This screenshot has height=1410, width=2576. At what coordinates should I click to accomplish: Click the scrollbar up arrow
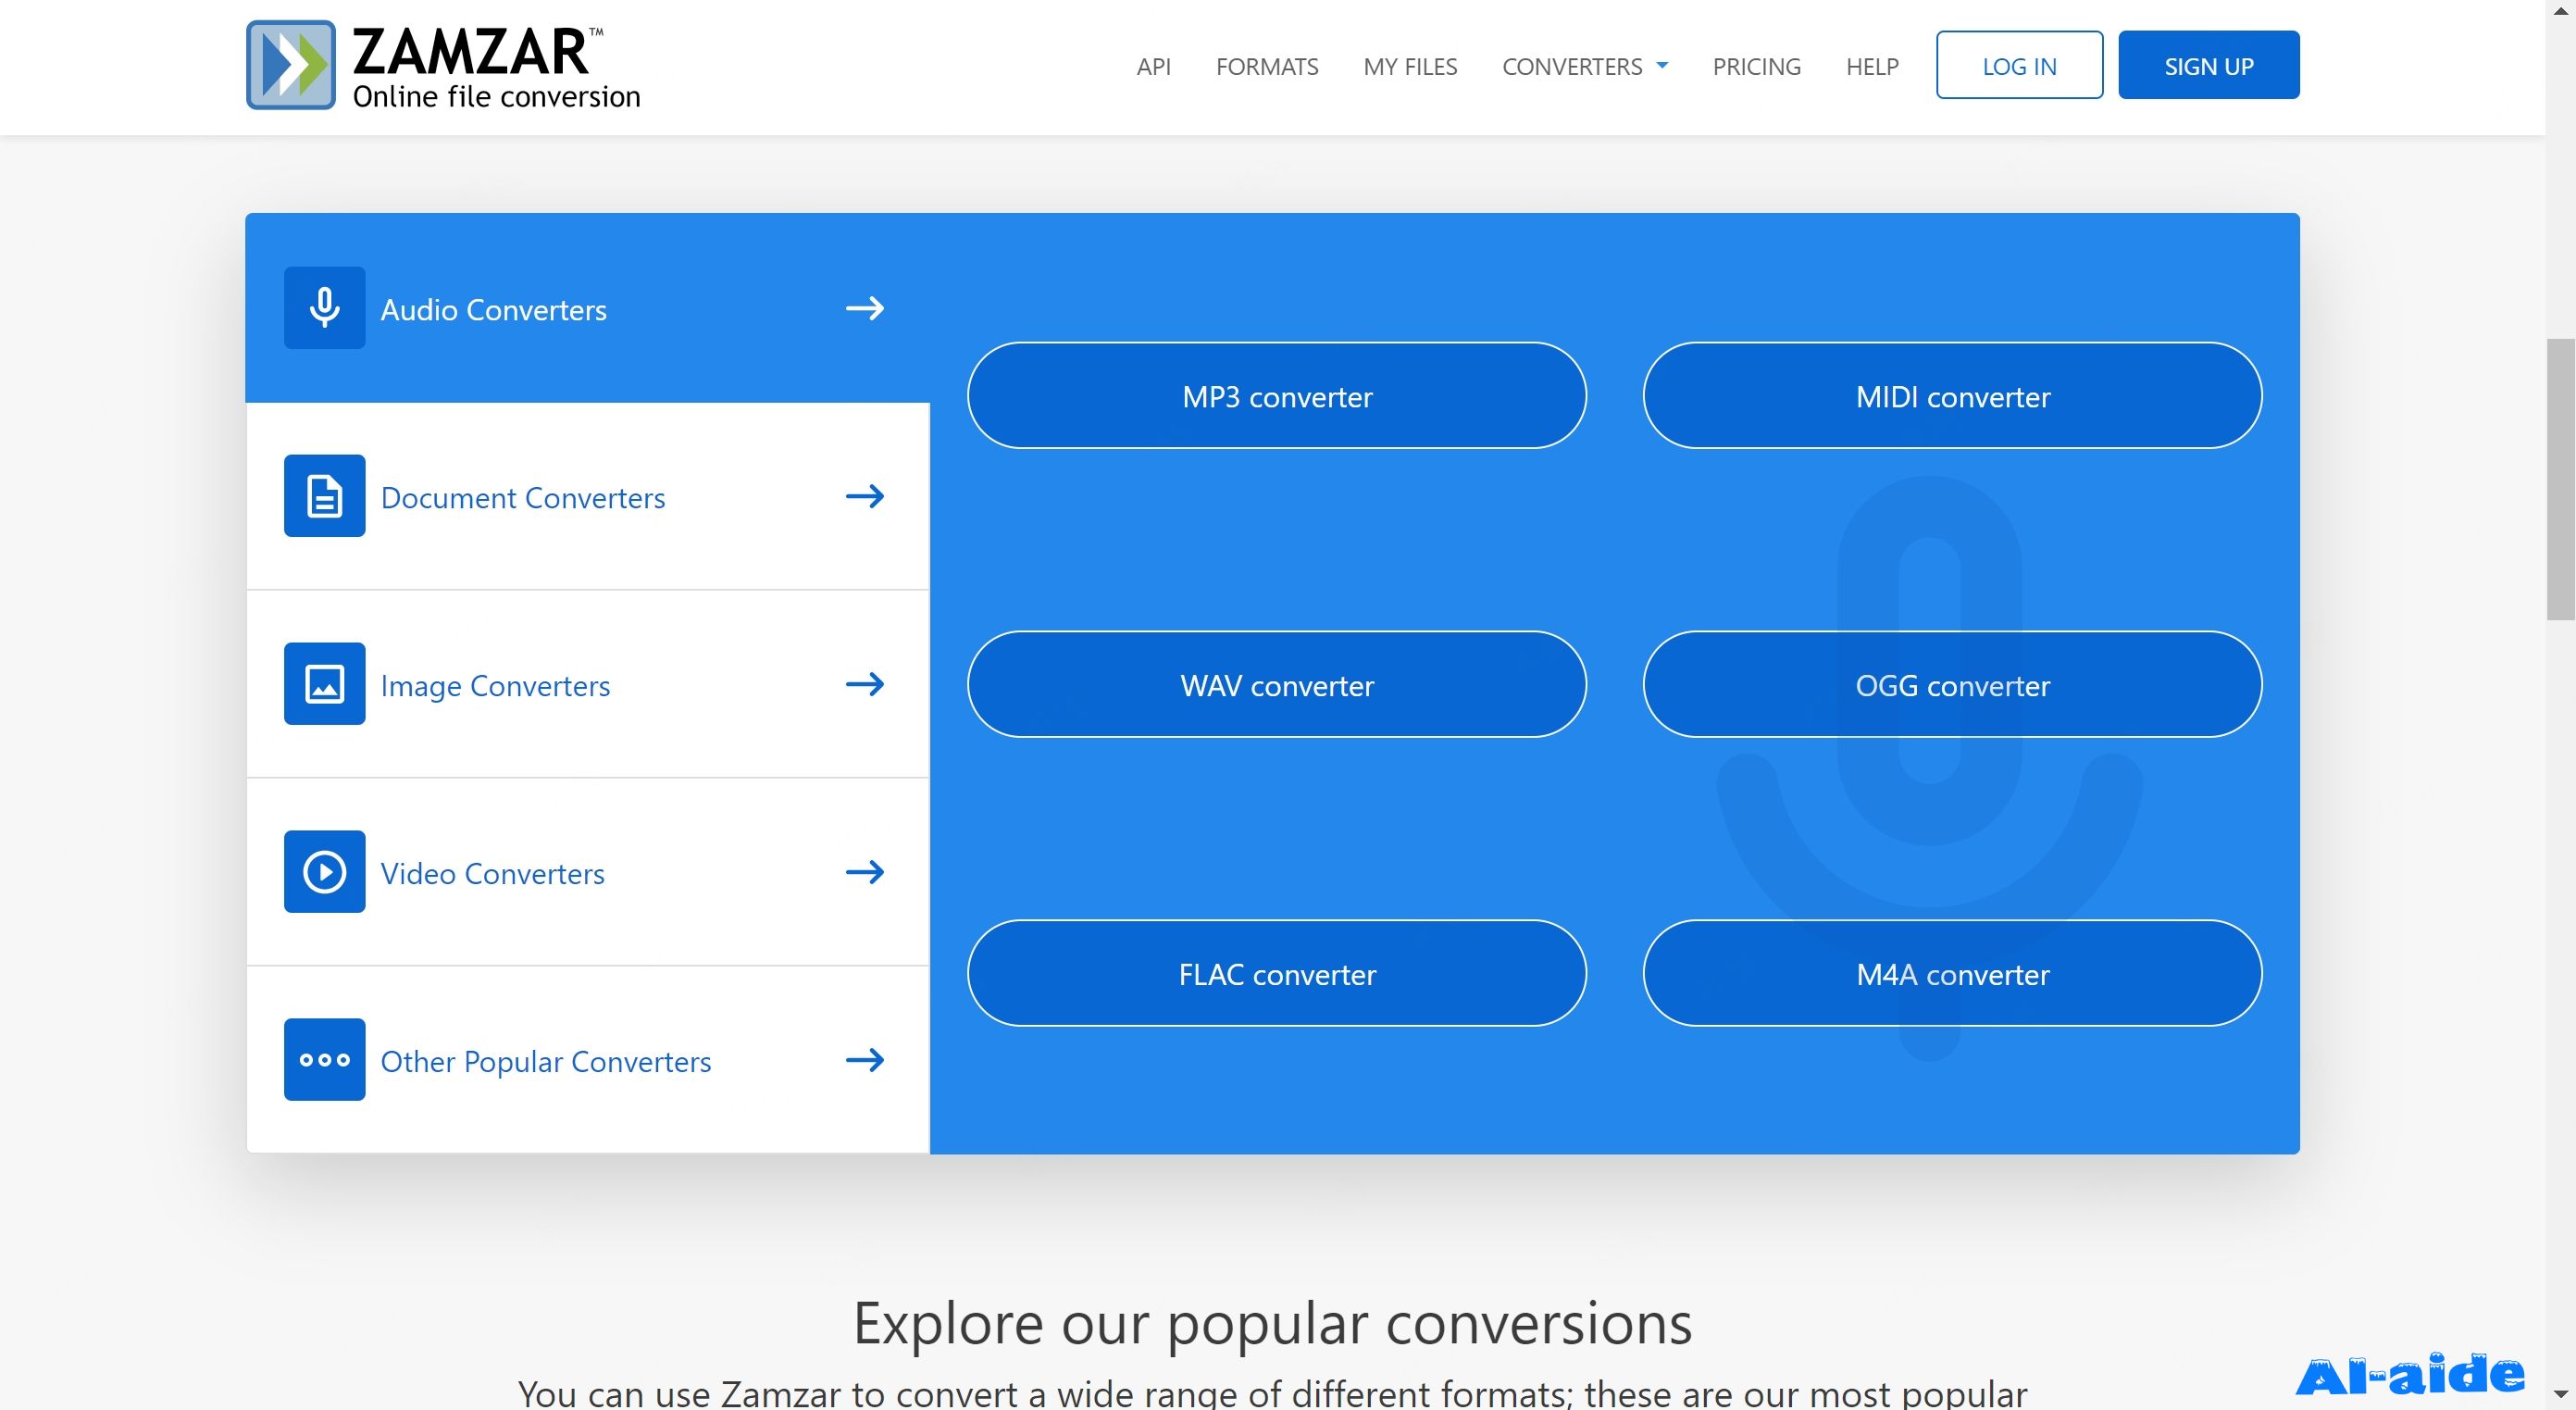point(2560,10)
